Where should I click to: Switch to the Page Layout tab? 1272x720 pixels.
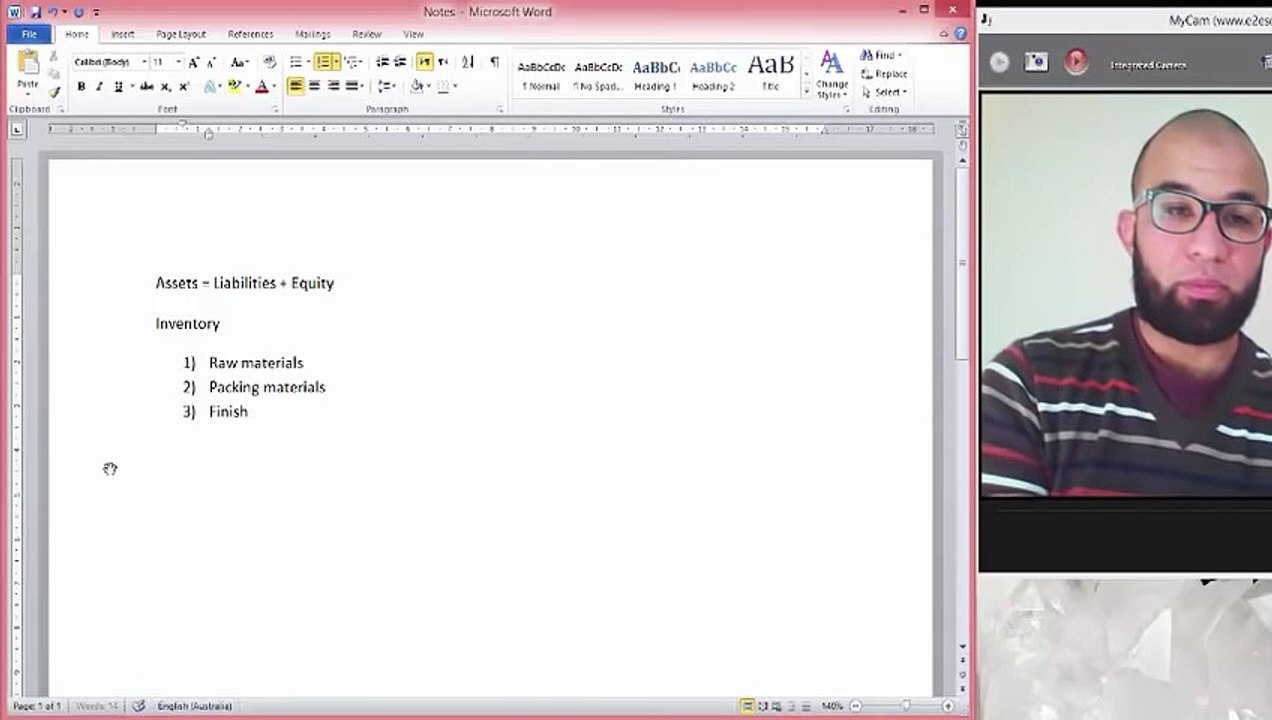tap(181, 34)
